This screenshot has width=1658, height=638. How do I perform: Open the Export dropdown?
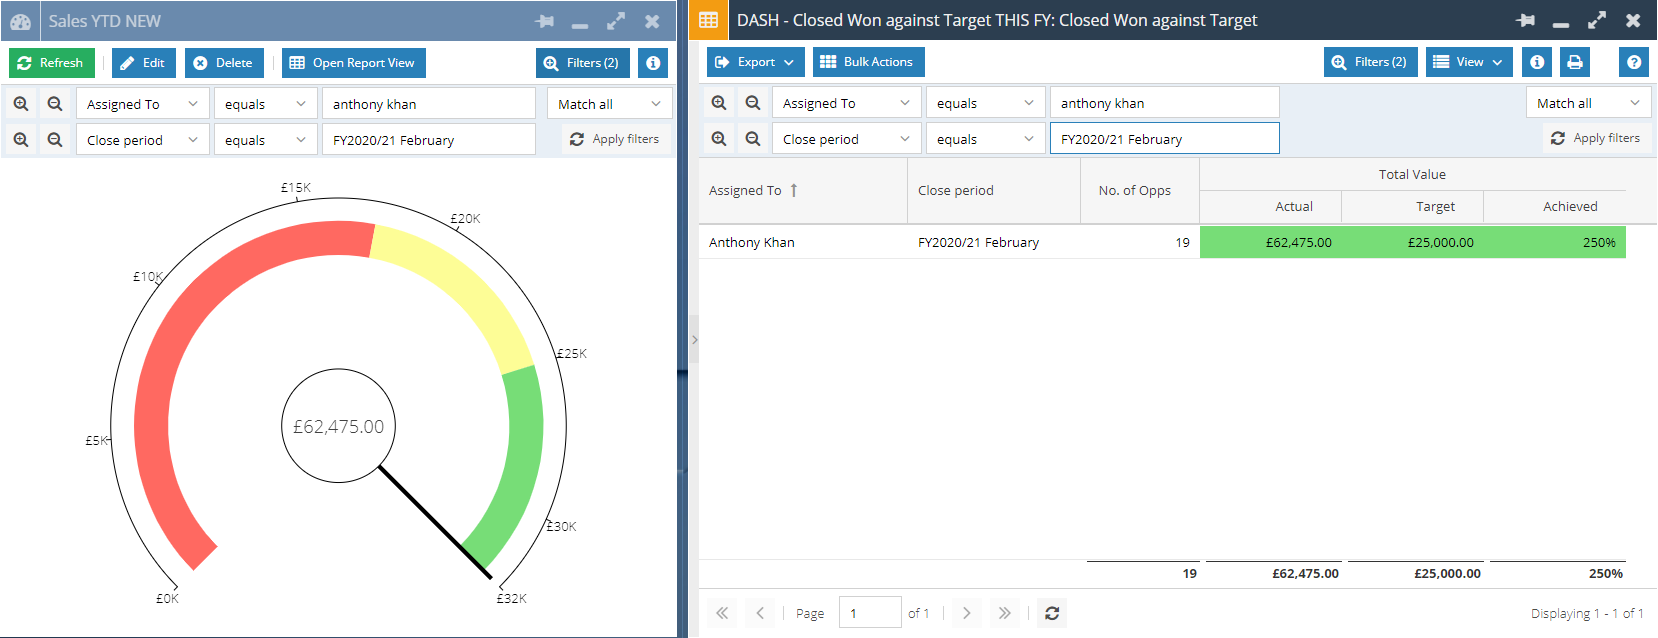tap(755, 62)
